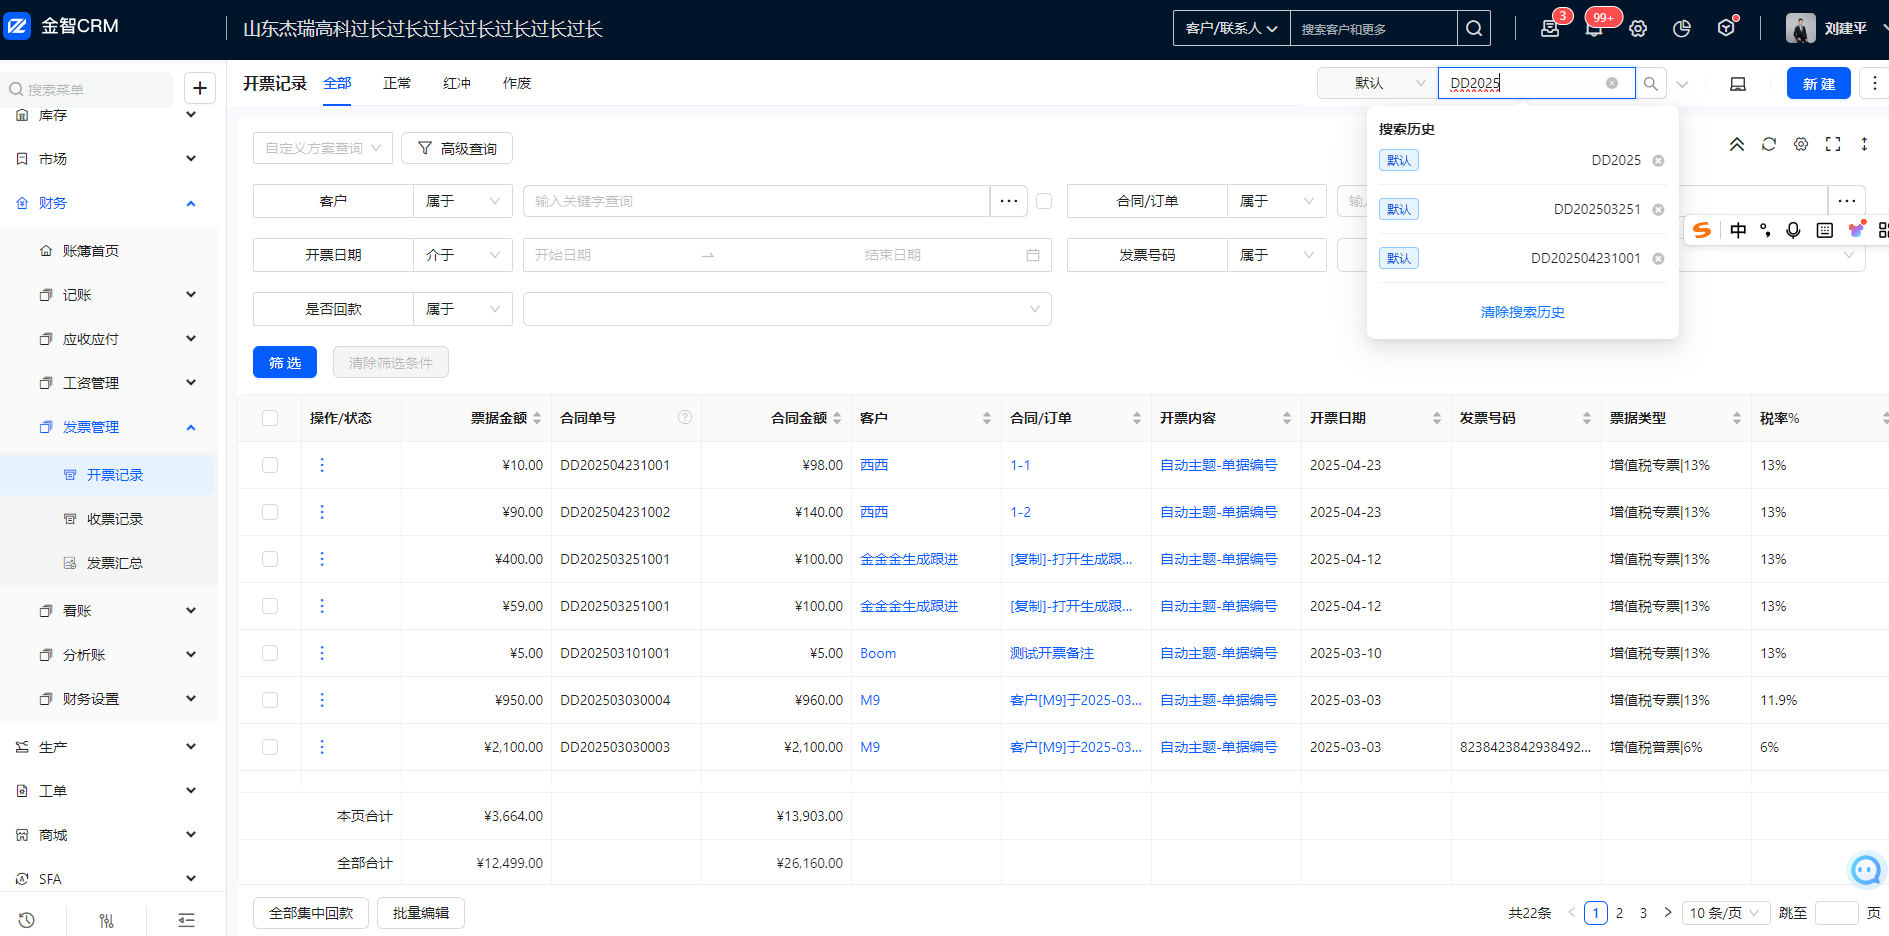Click the 批量编辑 button
This screenshot has height=936, width=1889.
[x=421, y=913]
